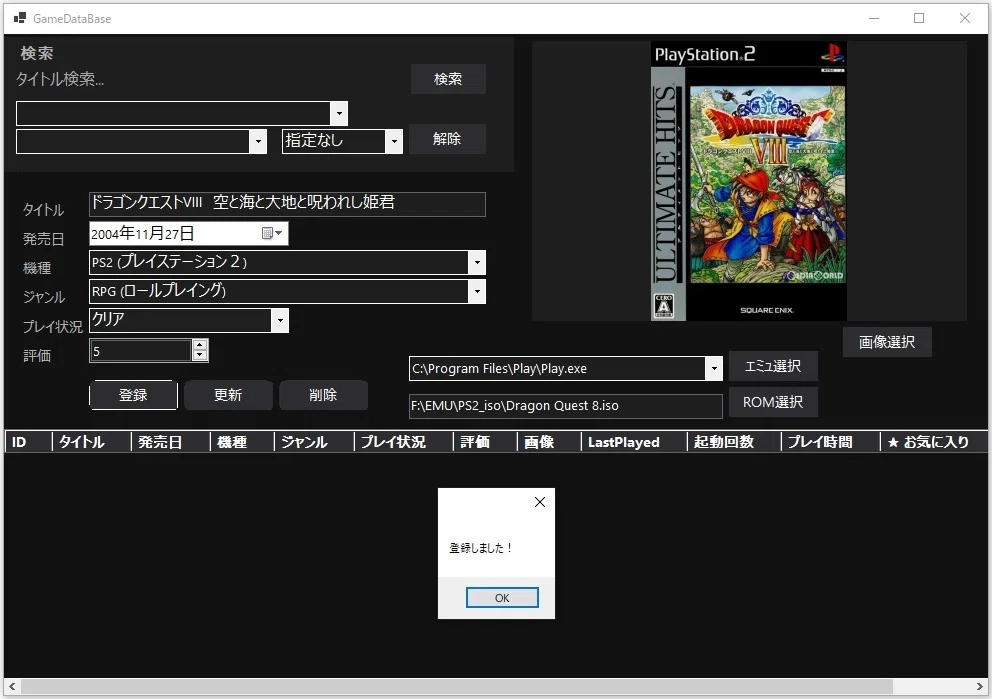This screenshot has height=699, width=992.
Task: Open the title search combo box dropdown arrow
Action: tap(339, 114)
